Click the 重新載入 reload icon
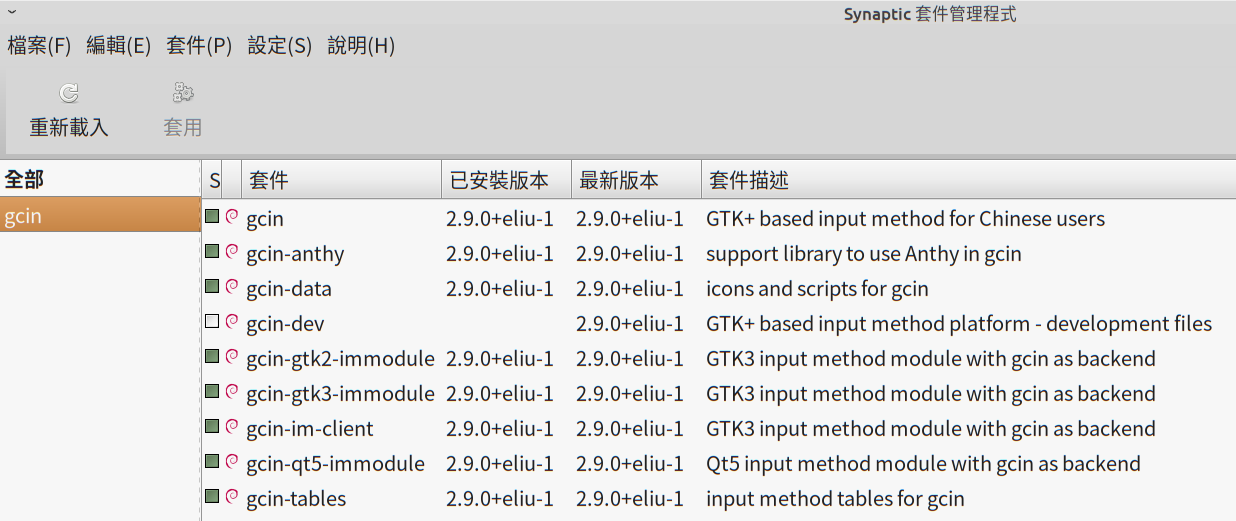The width and height of the screenshot is (1236, 521). tap(69, 93)
